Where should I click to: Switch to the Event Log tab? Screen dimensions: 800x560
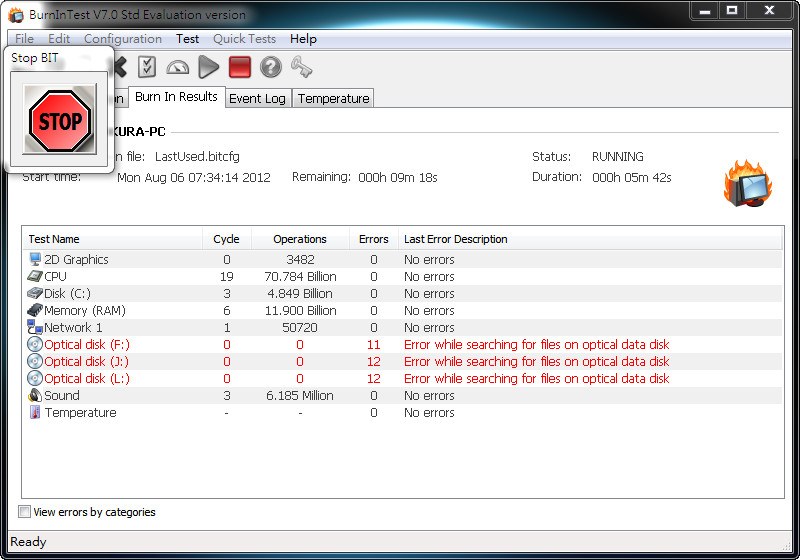[257, 98]
